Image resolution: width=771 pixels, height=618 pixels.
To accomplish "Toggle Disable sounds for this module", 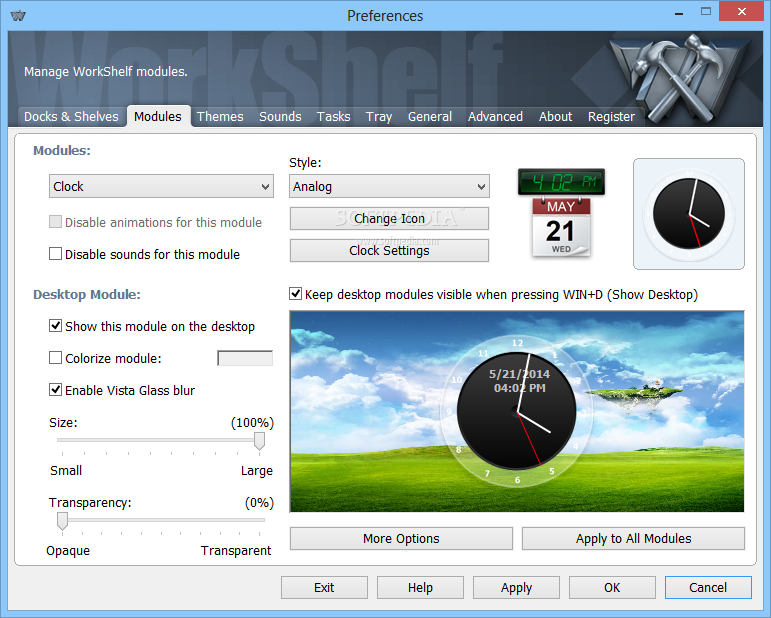I will (56, 254).
